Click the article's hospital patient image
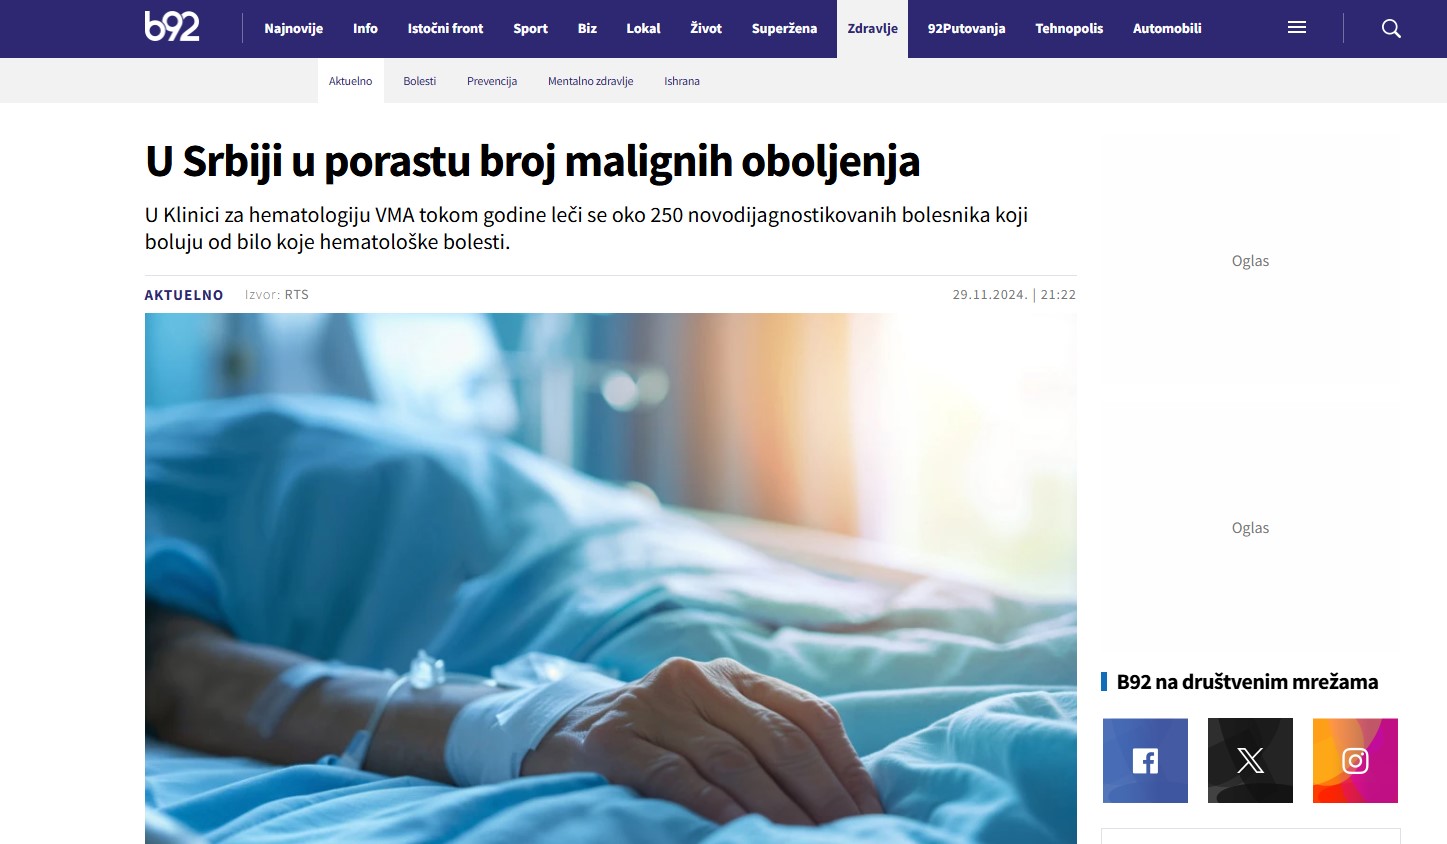This screenshot has height=844, width=1447. coord(611,578)
